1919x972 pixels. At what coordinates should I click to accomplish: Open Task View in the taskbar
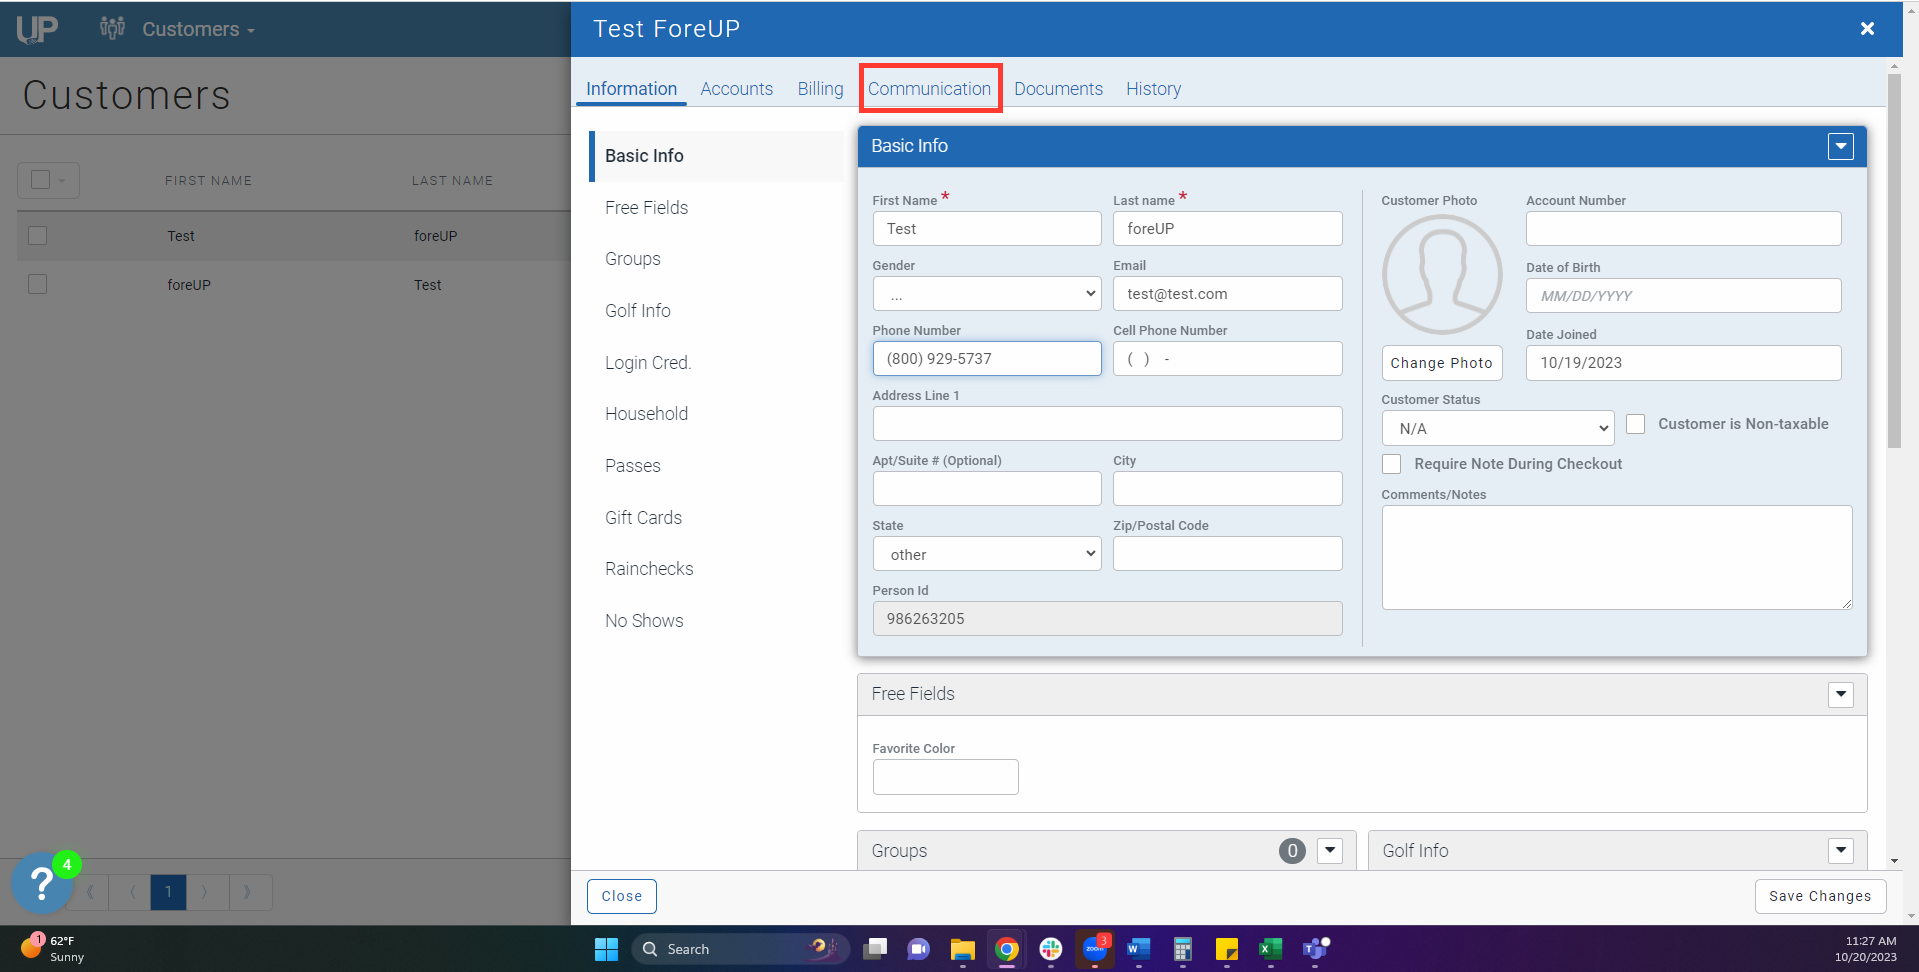point(875,949)
